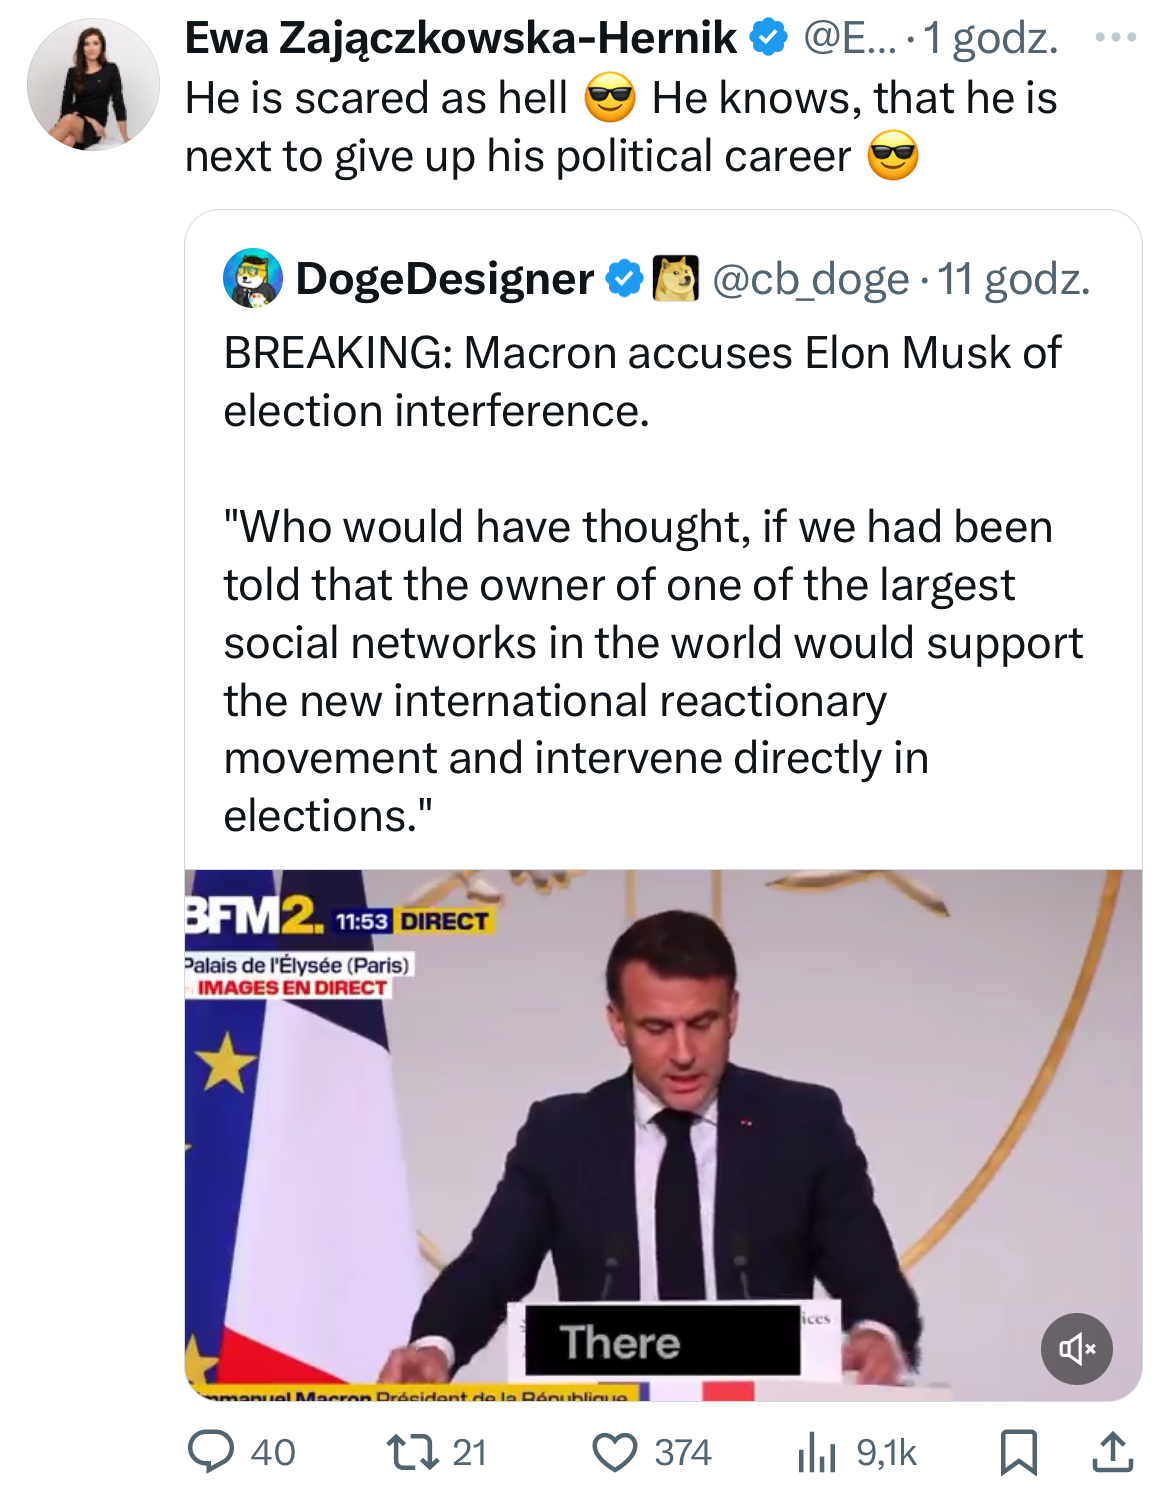Viewport: 1170px width, 1490px height.
Task: Like the tweet with the heart icon
Action: tap(615, 1452)
